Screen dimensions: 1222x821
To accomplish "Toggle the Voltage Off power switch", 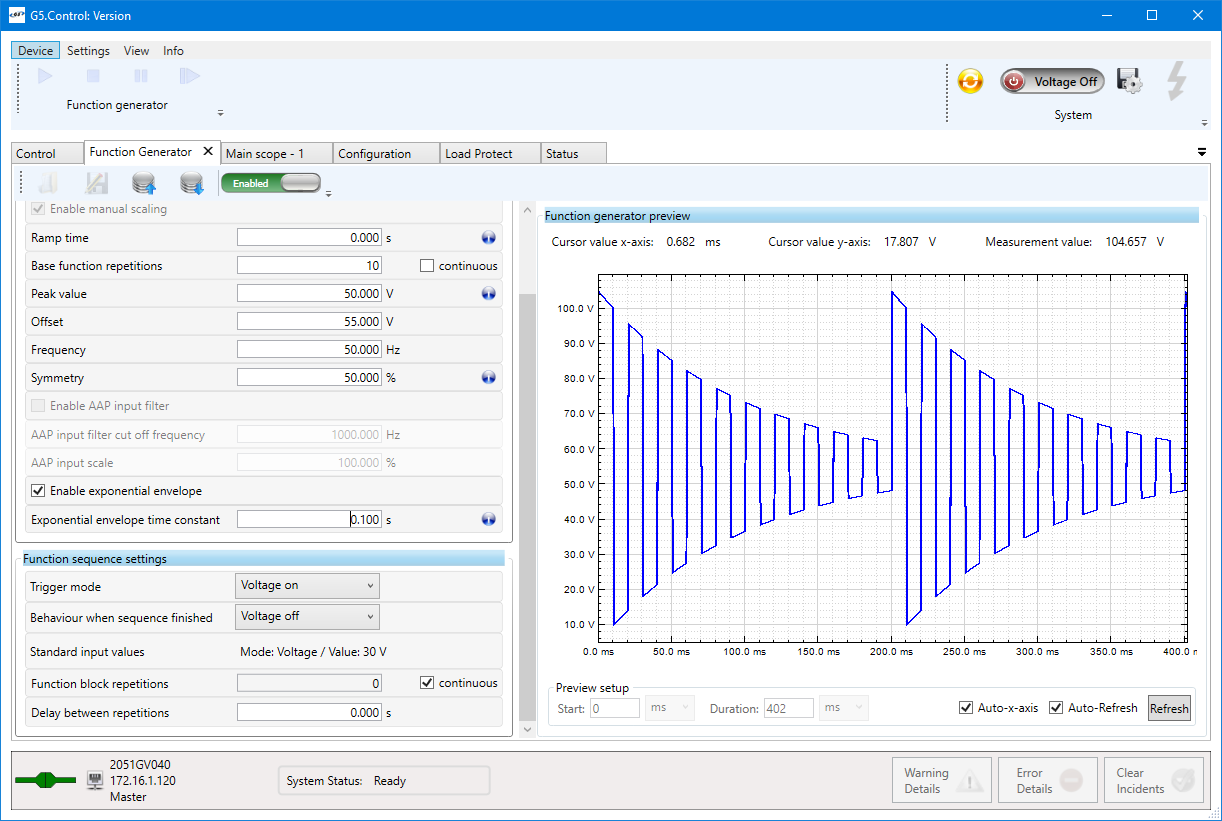I will pyautogui.click(x=1052, y=82).
